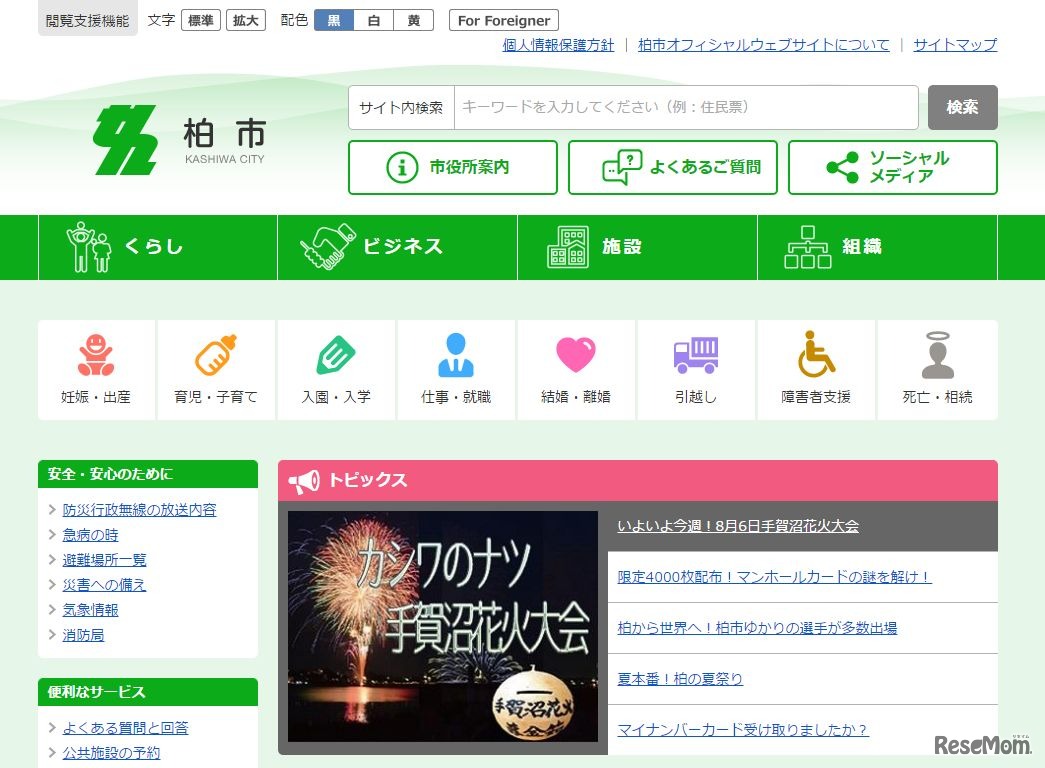This screenshot has width=1045, height=768.
Task: Keep text size at 標準
Action: pyautogui.click(x=200, y=19)
